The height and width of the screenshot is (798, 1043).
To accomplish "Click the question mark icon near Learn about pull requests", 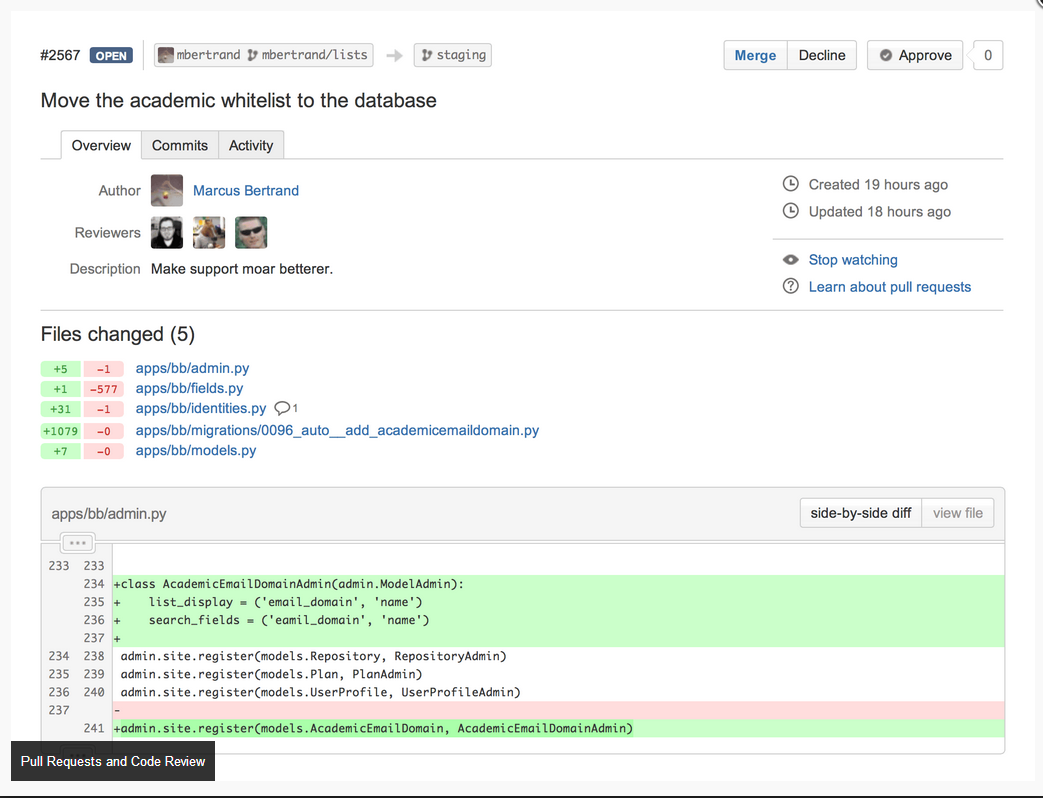I will 790,286.
